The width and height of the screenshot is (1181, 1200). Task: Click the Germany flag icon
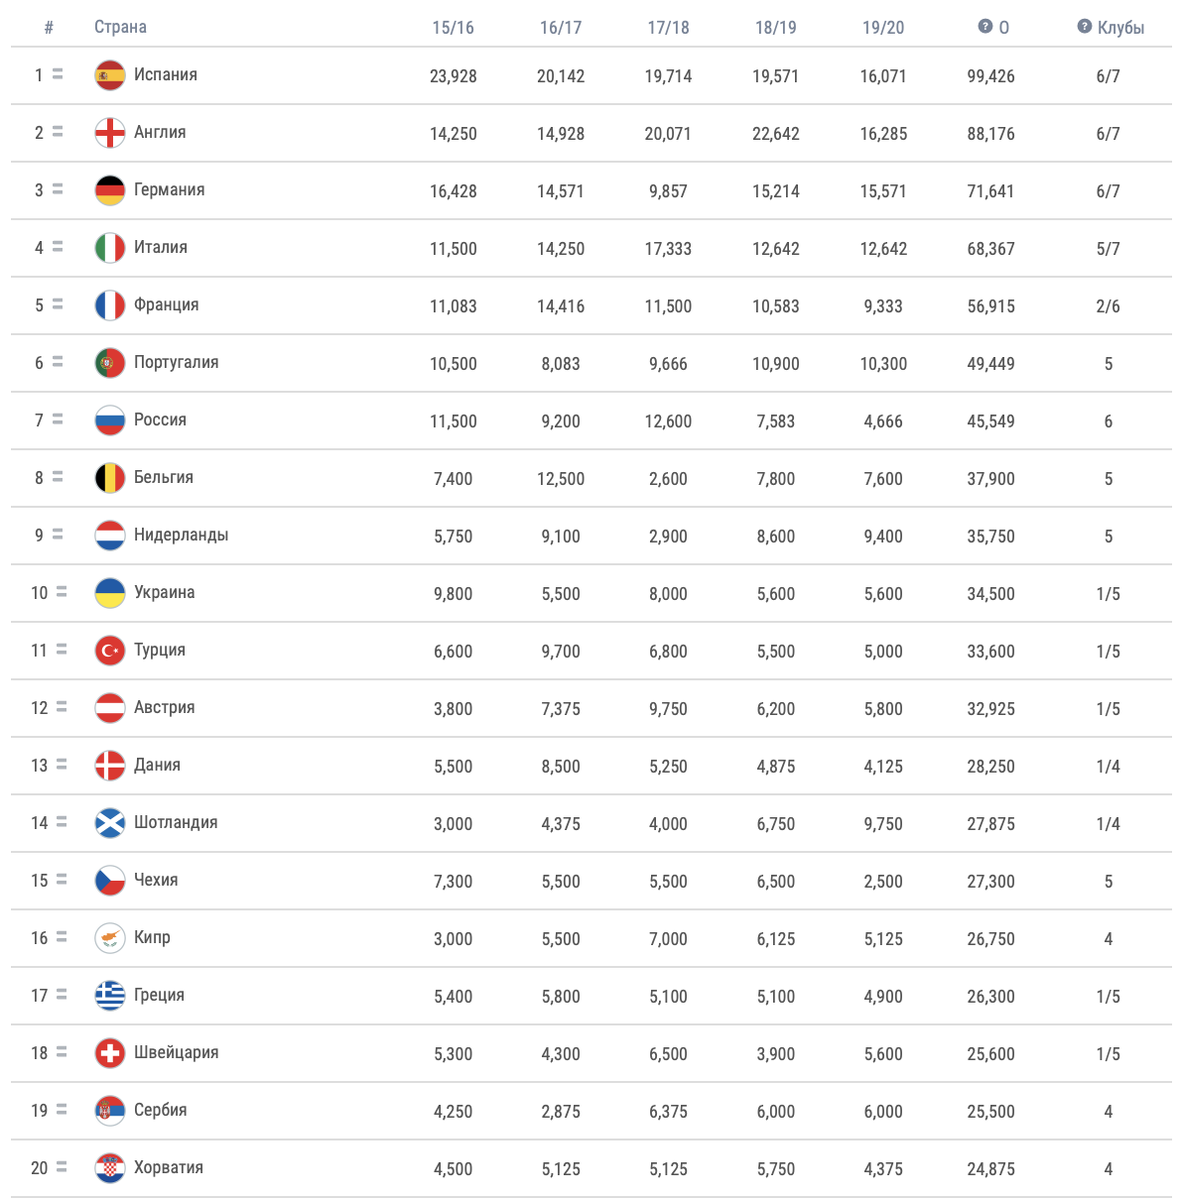click(110, 190)
